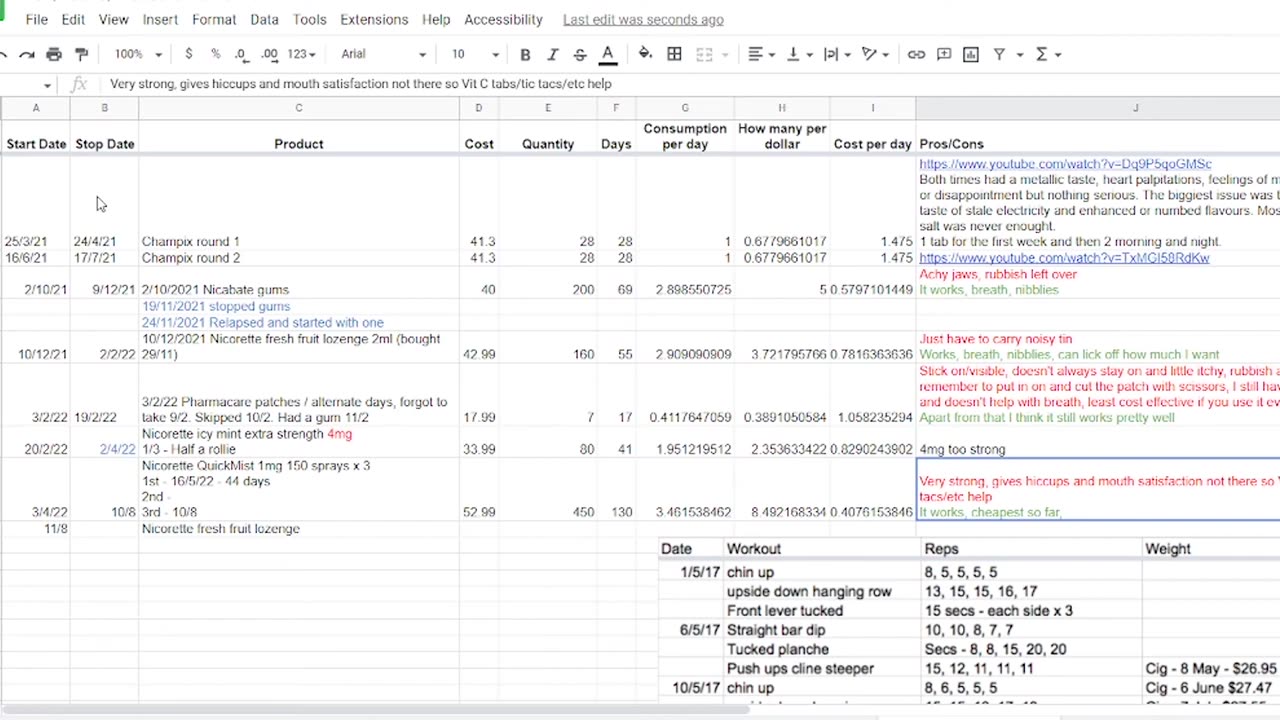Open the borders tool

pos(674,54)
